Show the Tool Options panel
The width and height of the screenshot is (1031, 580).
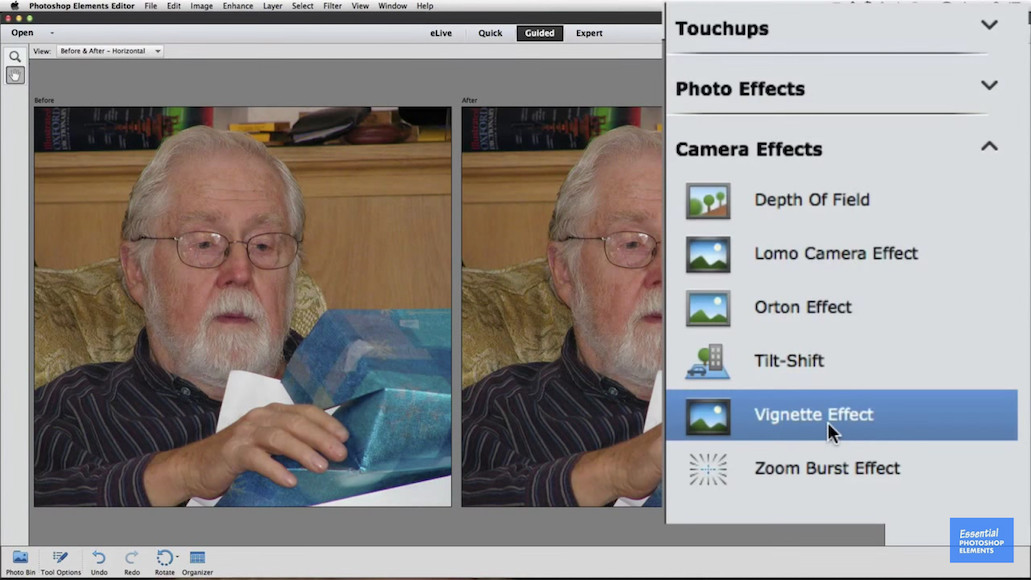(x=60, y=563)
